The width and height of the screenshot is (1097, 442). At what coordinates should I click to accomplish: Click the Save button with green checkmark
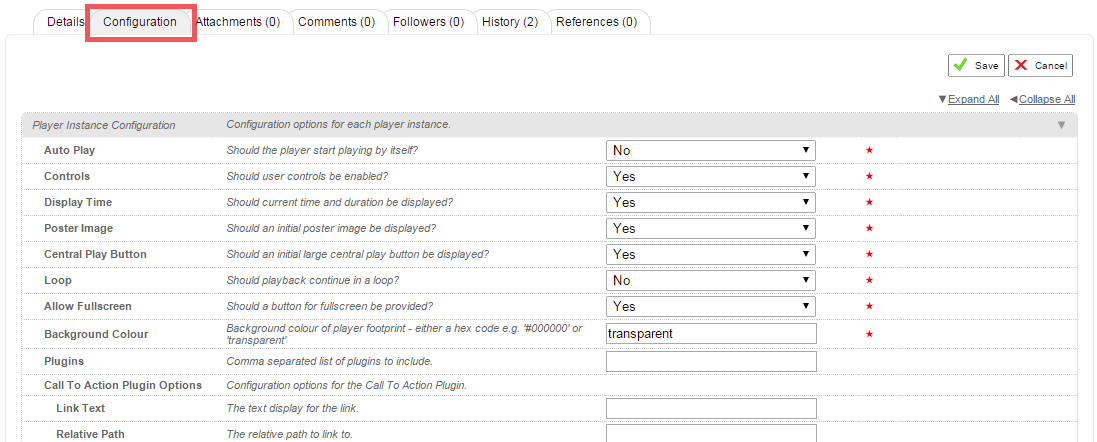click(976, 65)
